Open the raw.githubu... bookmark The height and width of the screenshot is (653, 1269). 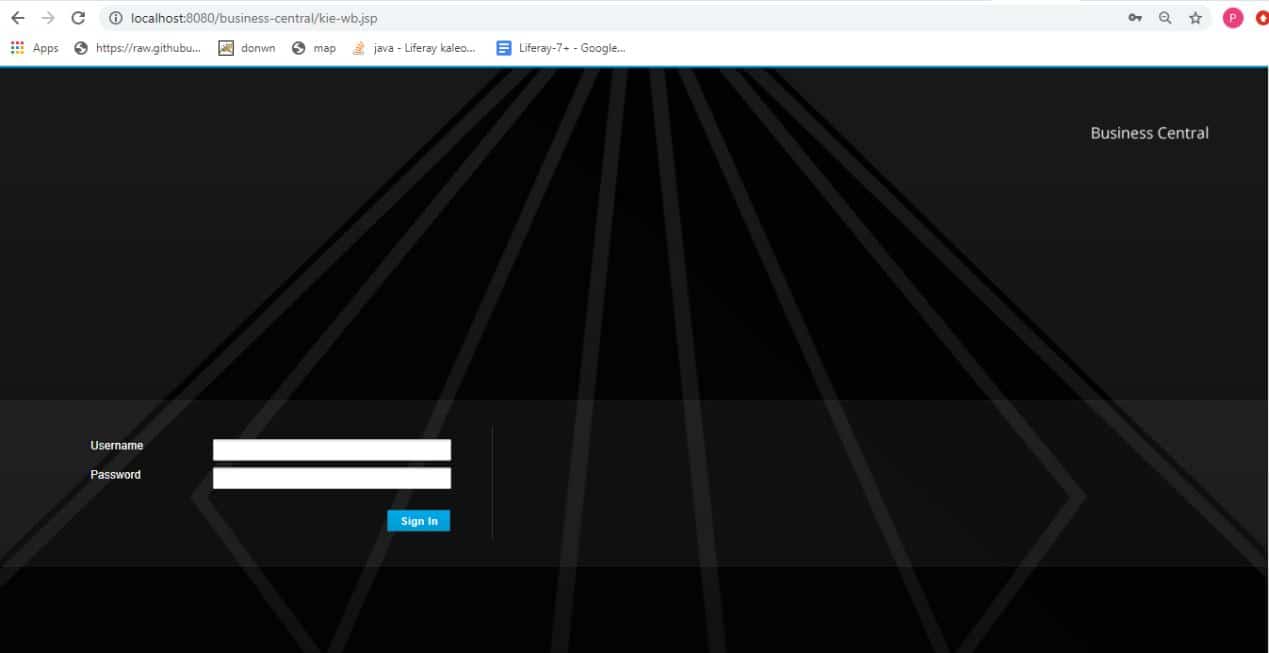tap(138, 48)
